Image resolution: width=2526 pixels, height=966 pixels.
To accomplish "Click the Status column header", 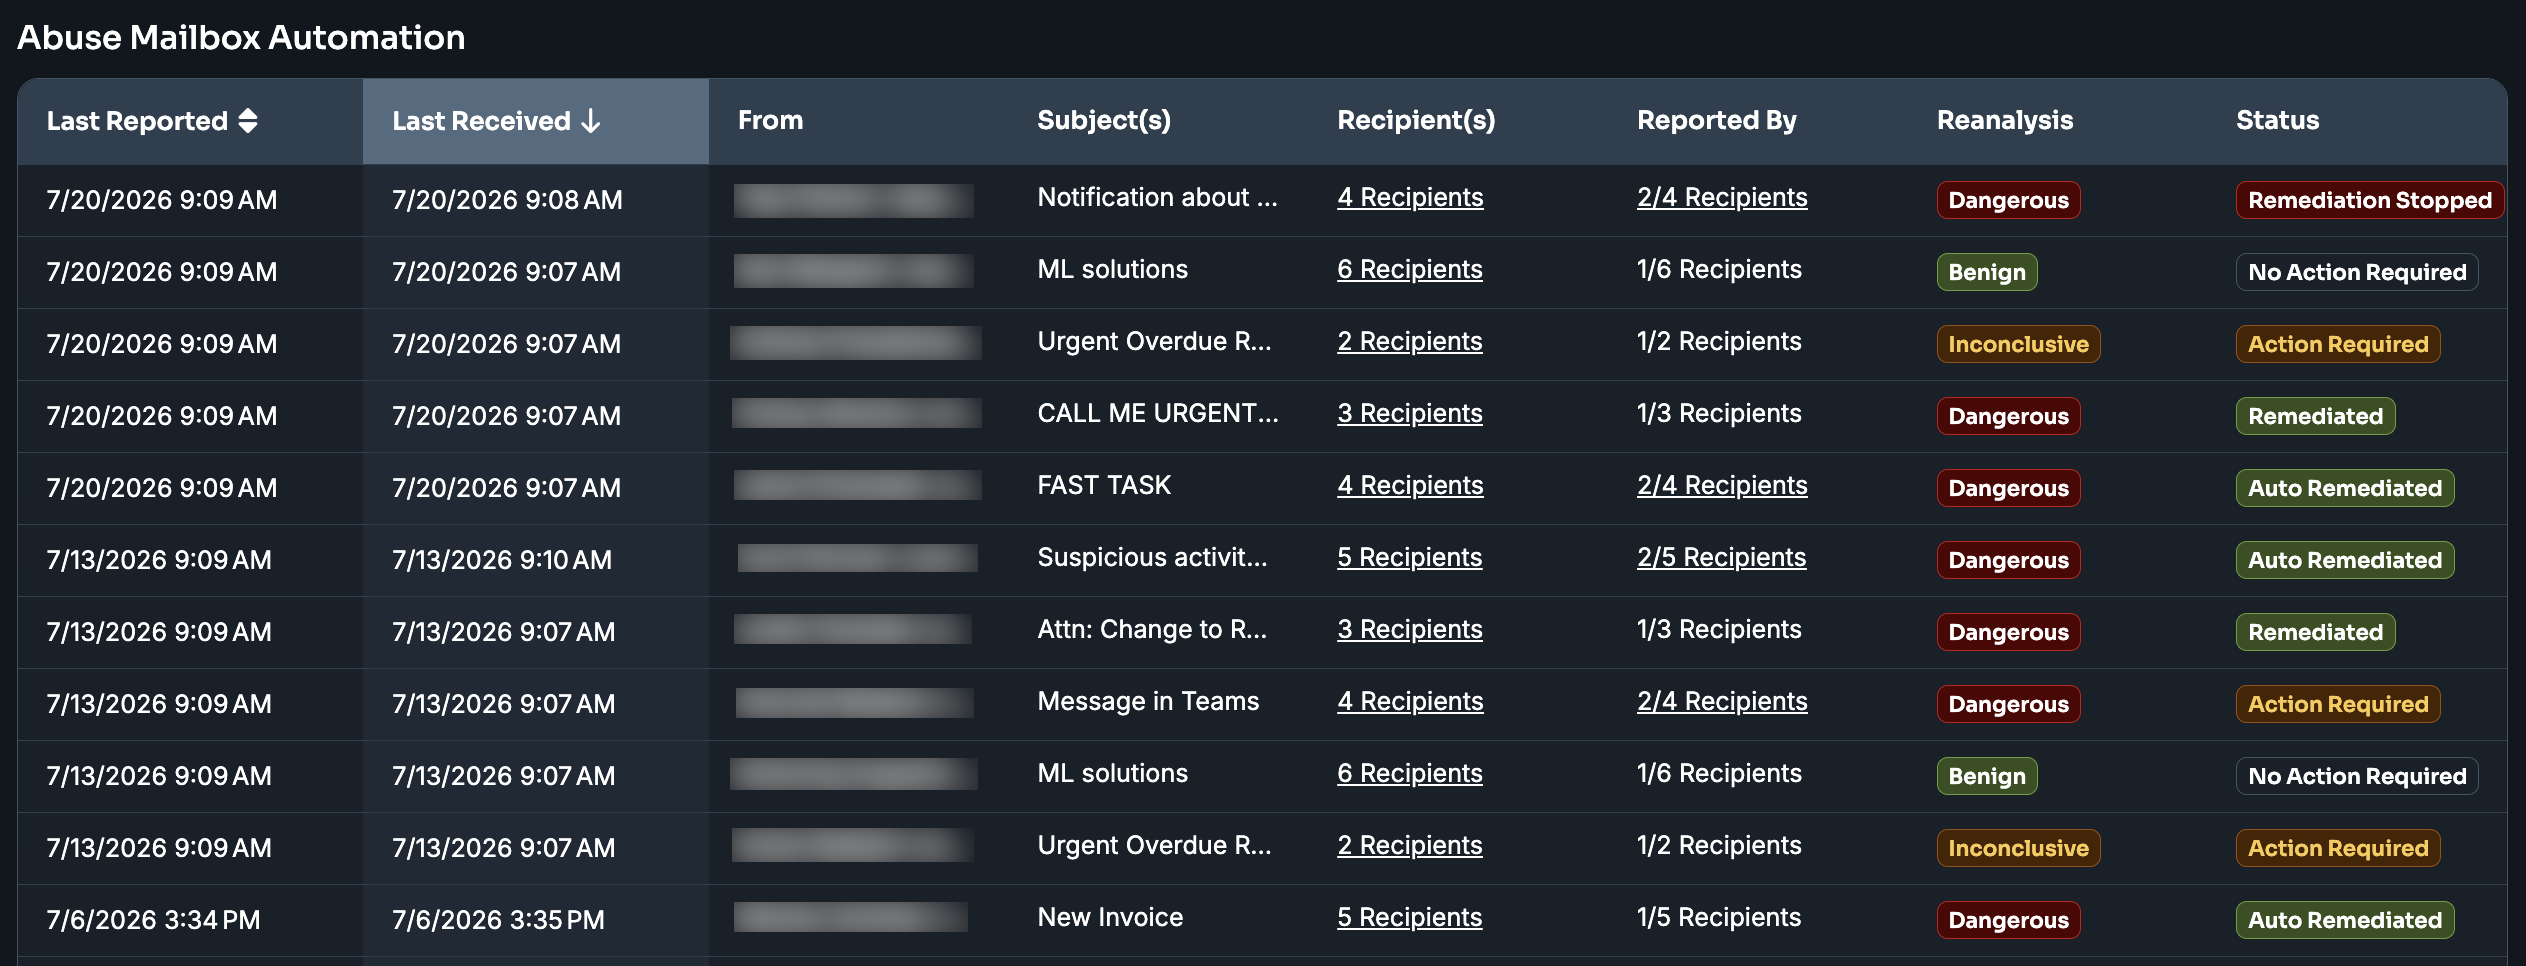I will click(x=2277, y=121).
